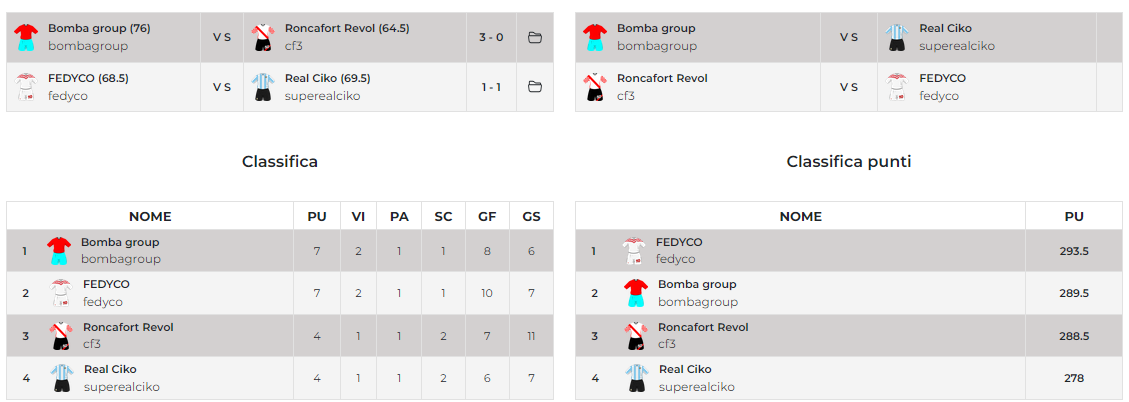Click Bomba group red jersey in Classifica table
Screen dimensions: 1129x402
tap(59, 250)
